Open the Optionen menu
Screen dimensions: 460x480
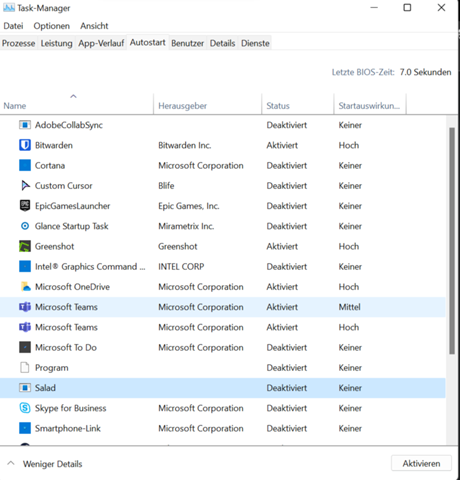pos(52,26)
